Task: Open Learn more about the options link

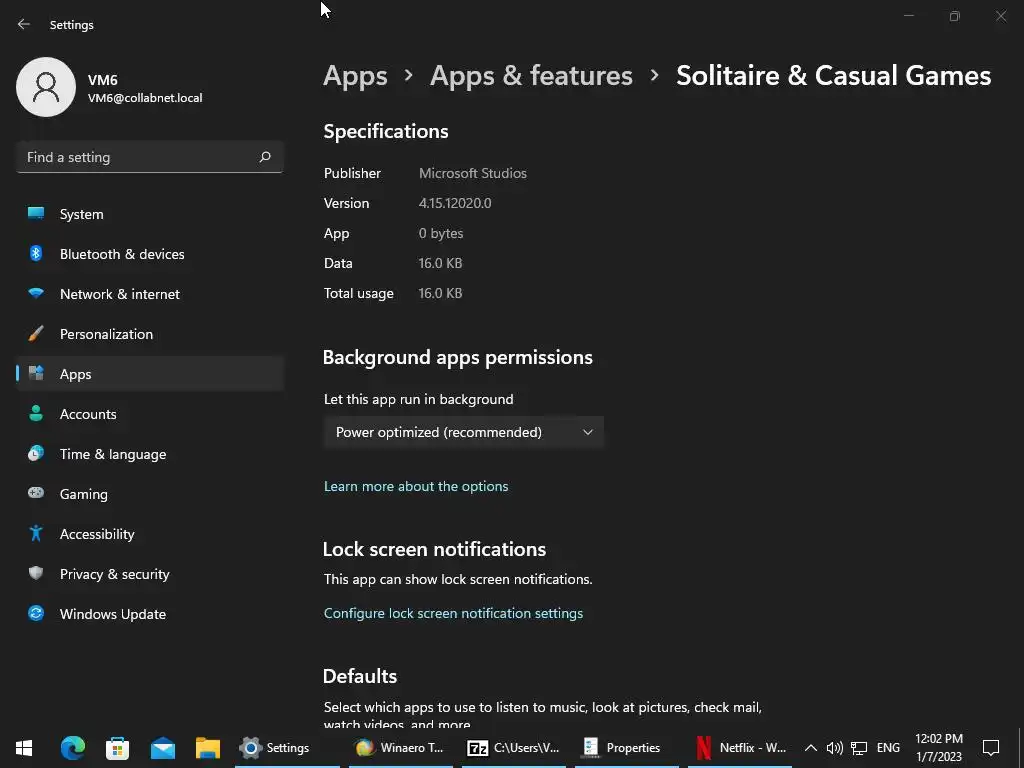Action: click(x=416, y=486)
